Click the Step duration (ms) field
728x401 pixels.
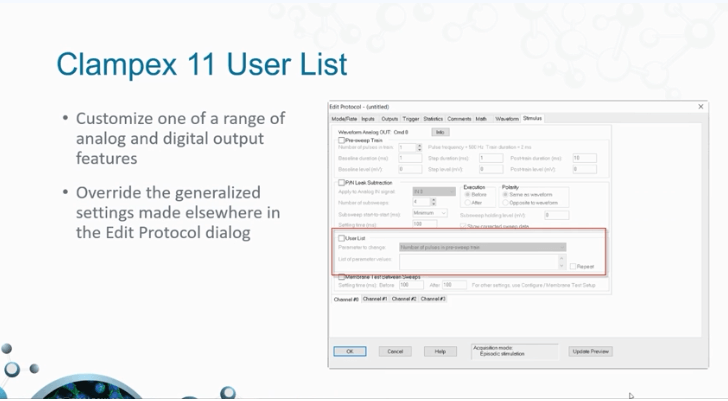coord(491,158)
